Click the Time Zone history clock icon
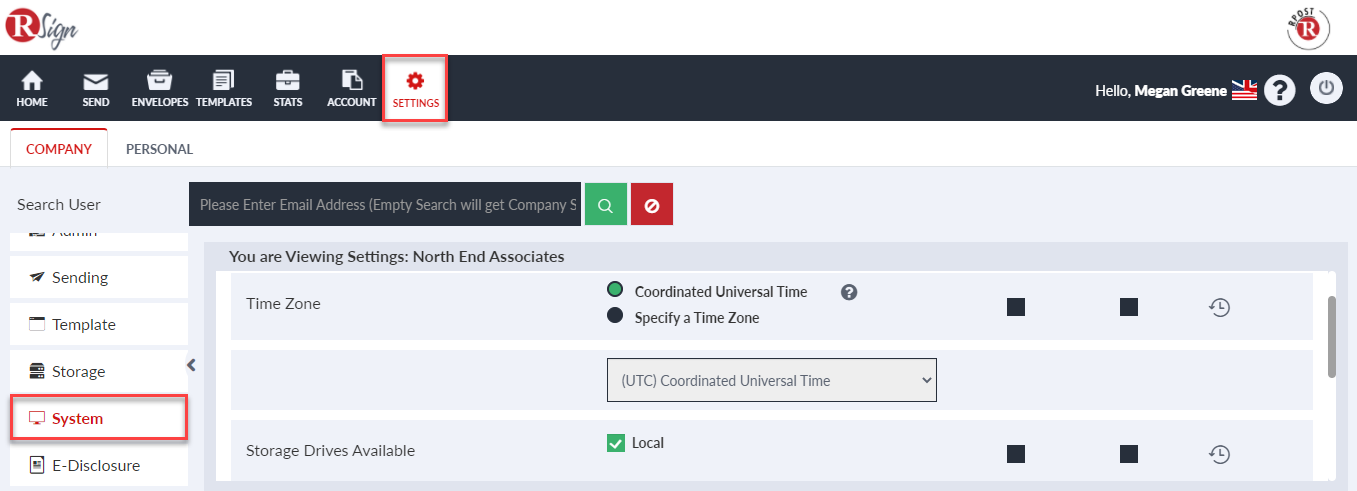 [1219, 308]
